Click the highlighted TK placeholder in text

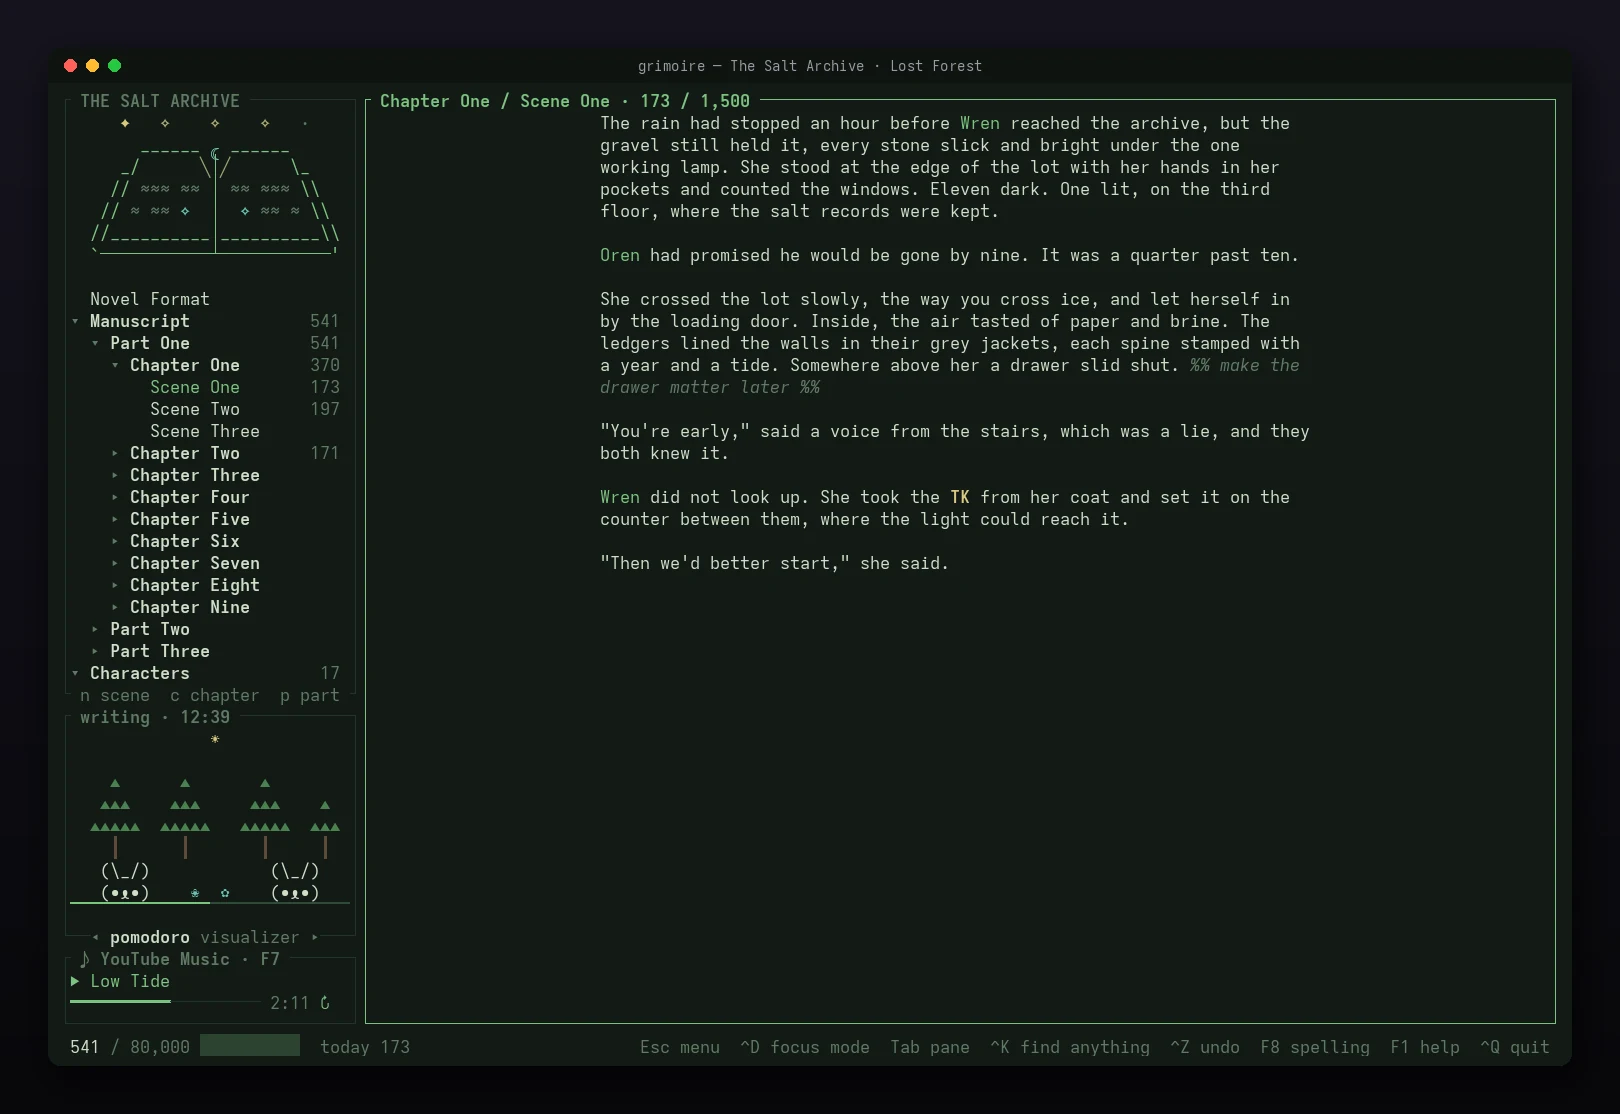[x=960, y=497]
